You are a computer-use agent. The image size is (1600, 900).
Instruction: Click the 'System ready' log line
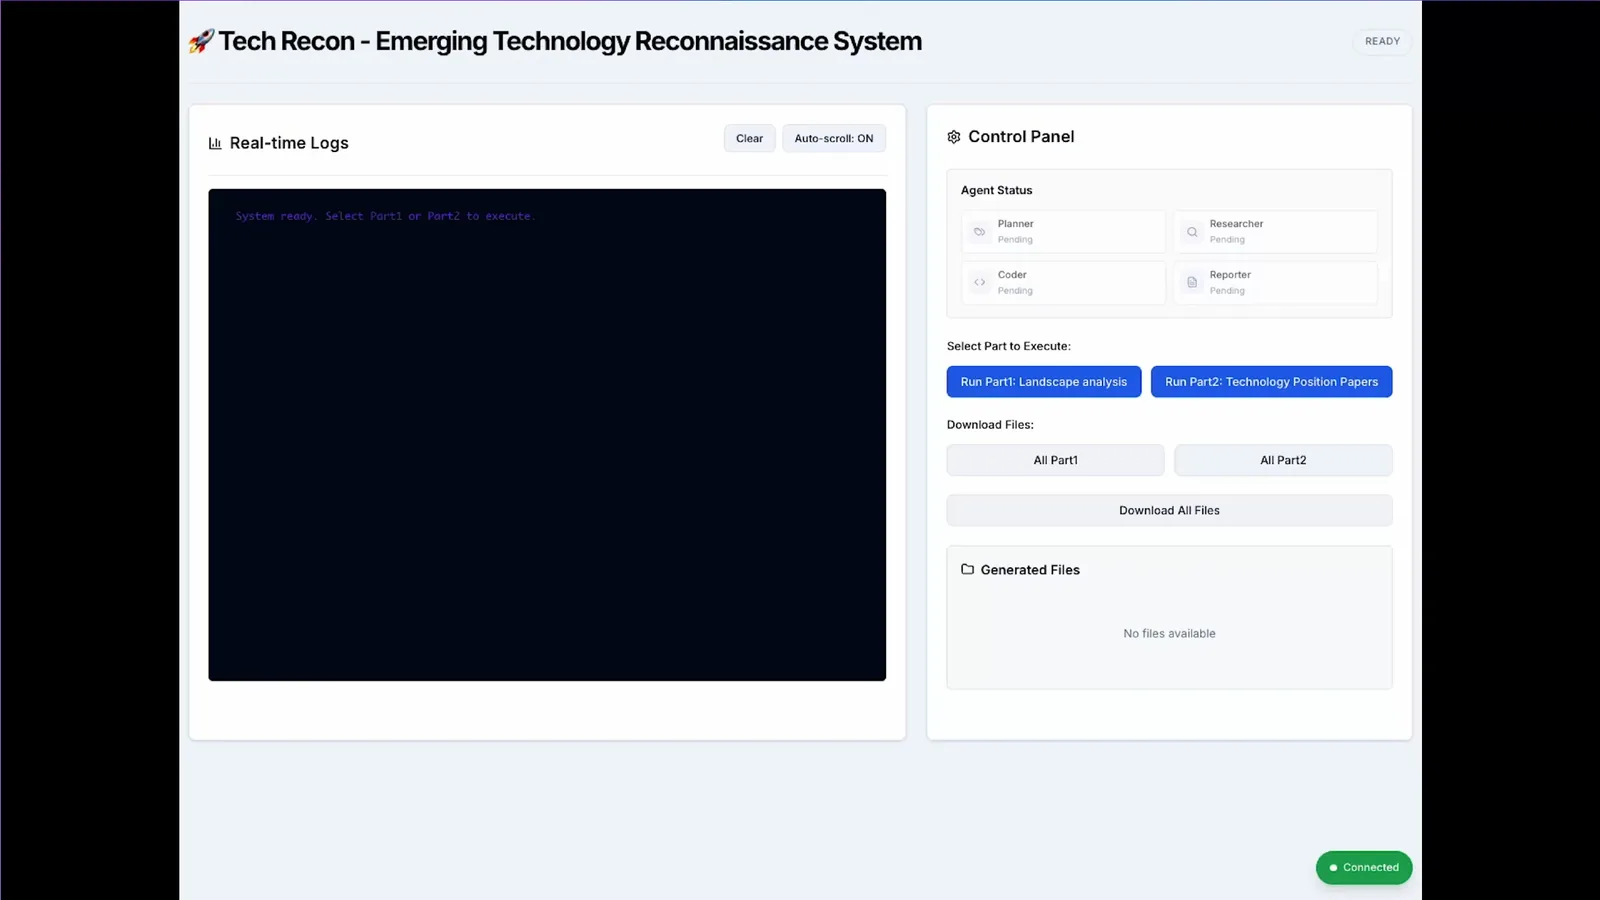point(385,216)
